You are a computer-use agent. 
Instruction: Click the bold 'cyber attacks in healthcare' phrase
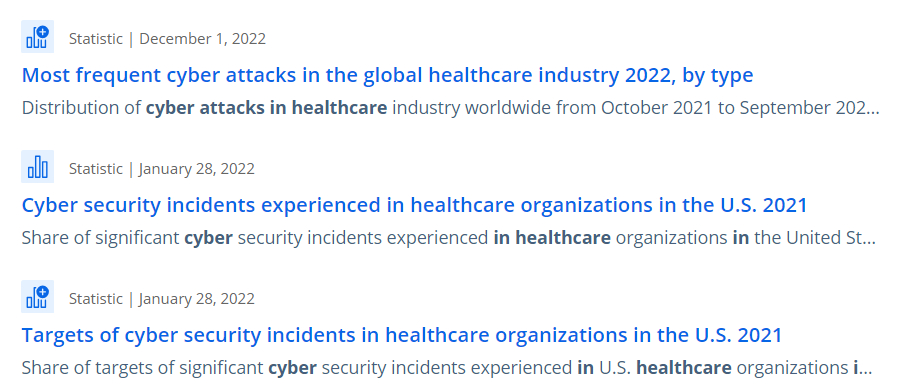coord(266,108)
